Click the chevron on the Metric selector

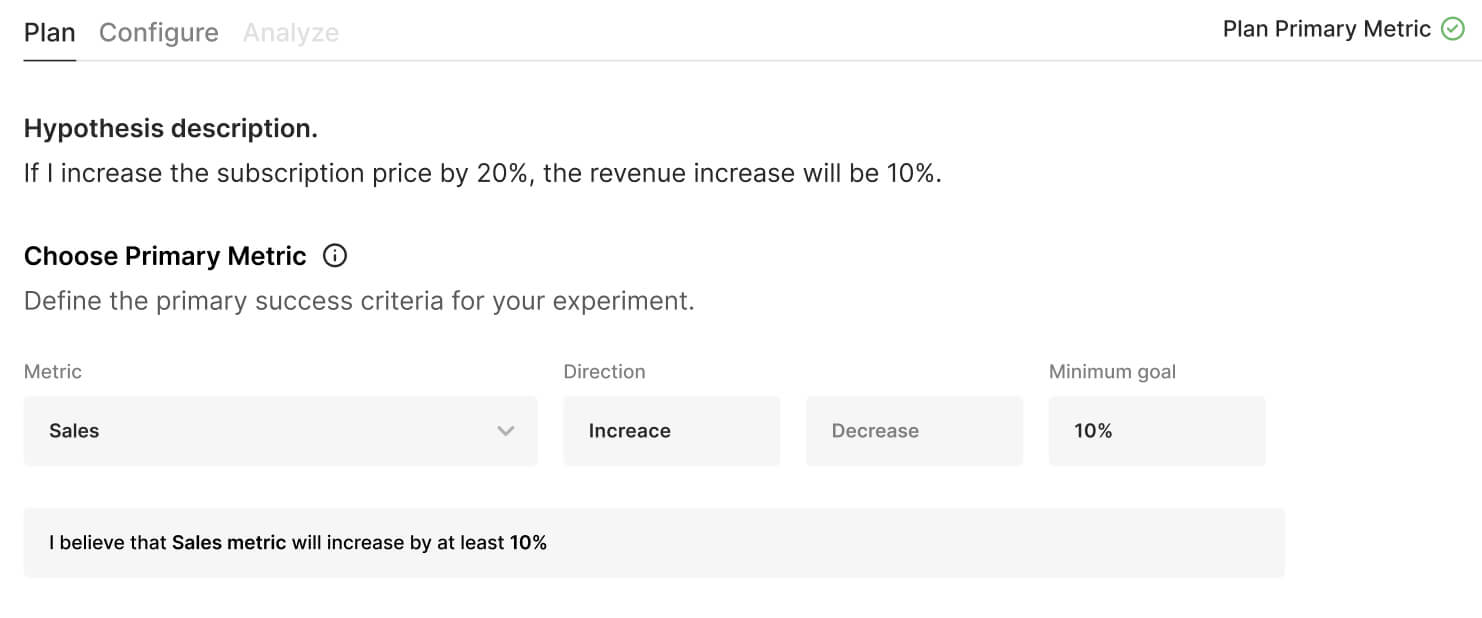point(506,431)
